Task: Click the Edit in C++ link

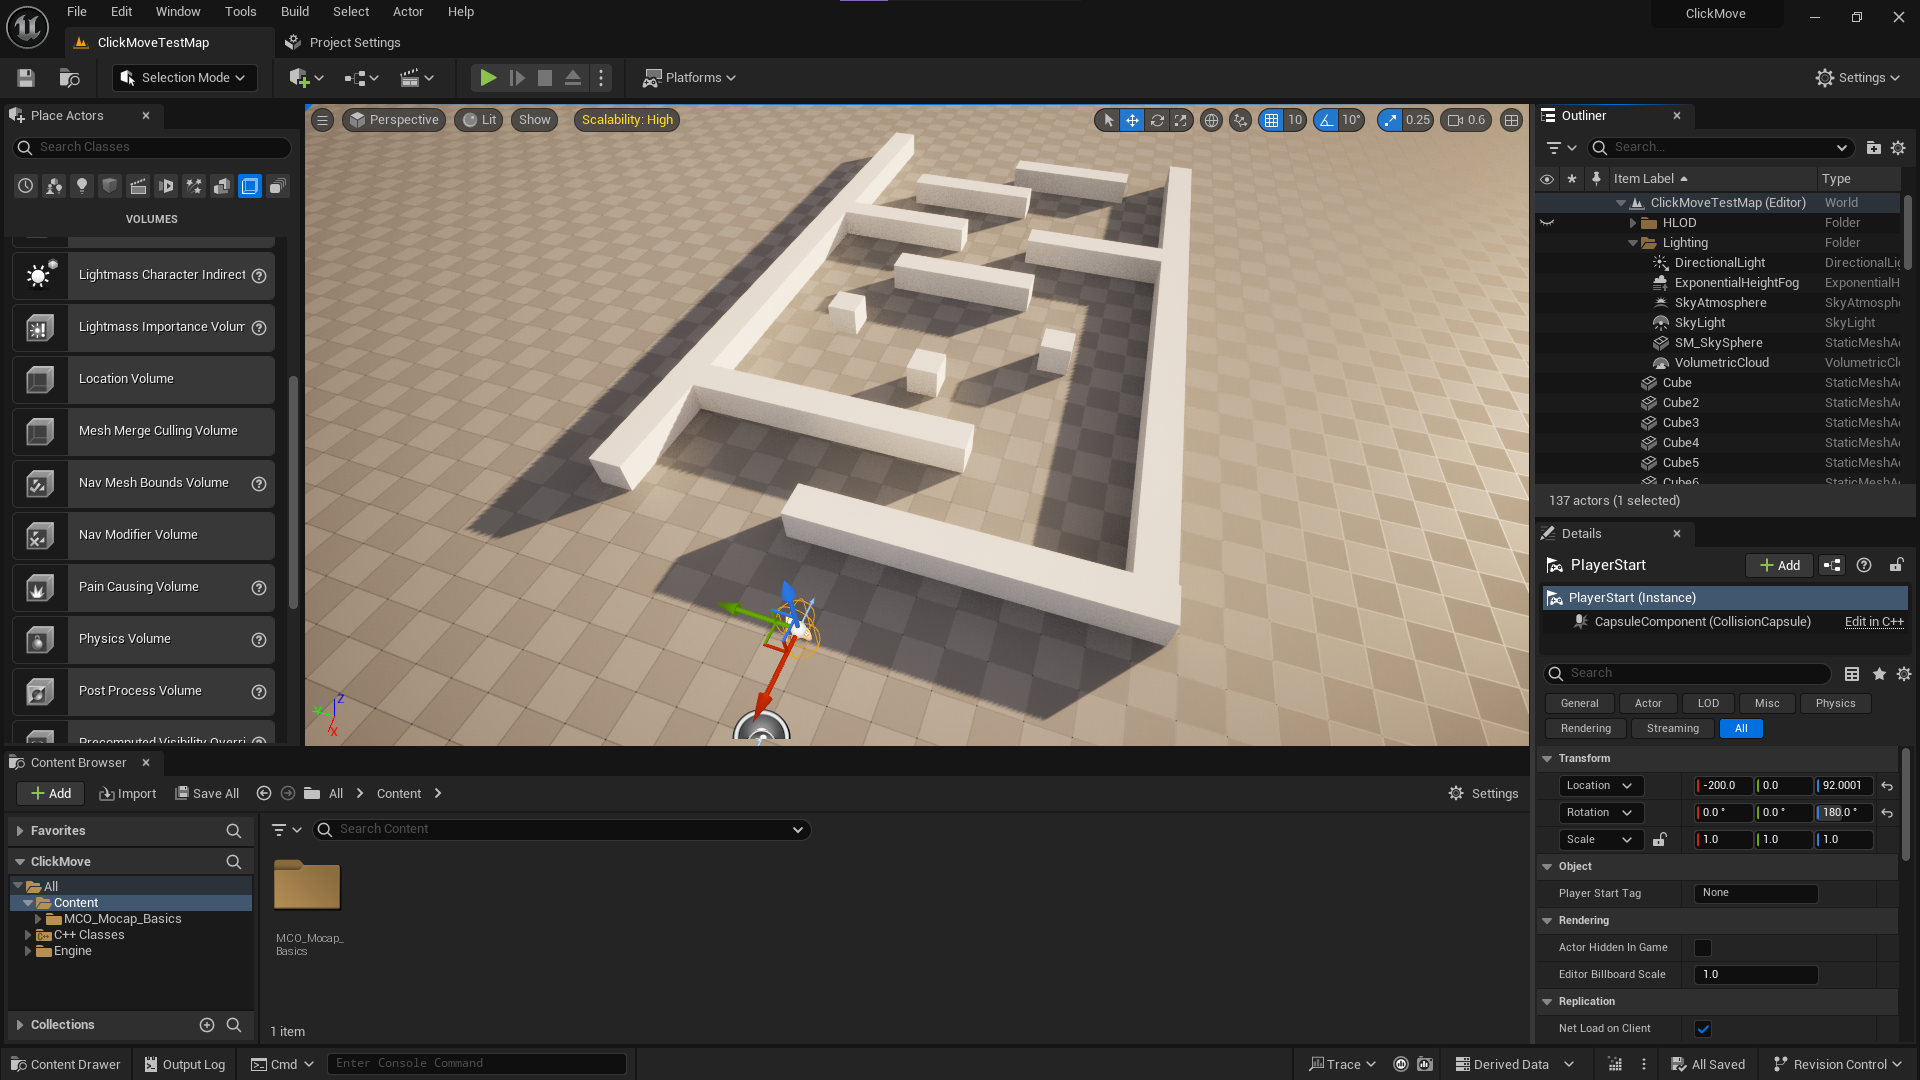Action: (1873, 622)
